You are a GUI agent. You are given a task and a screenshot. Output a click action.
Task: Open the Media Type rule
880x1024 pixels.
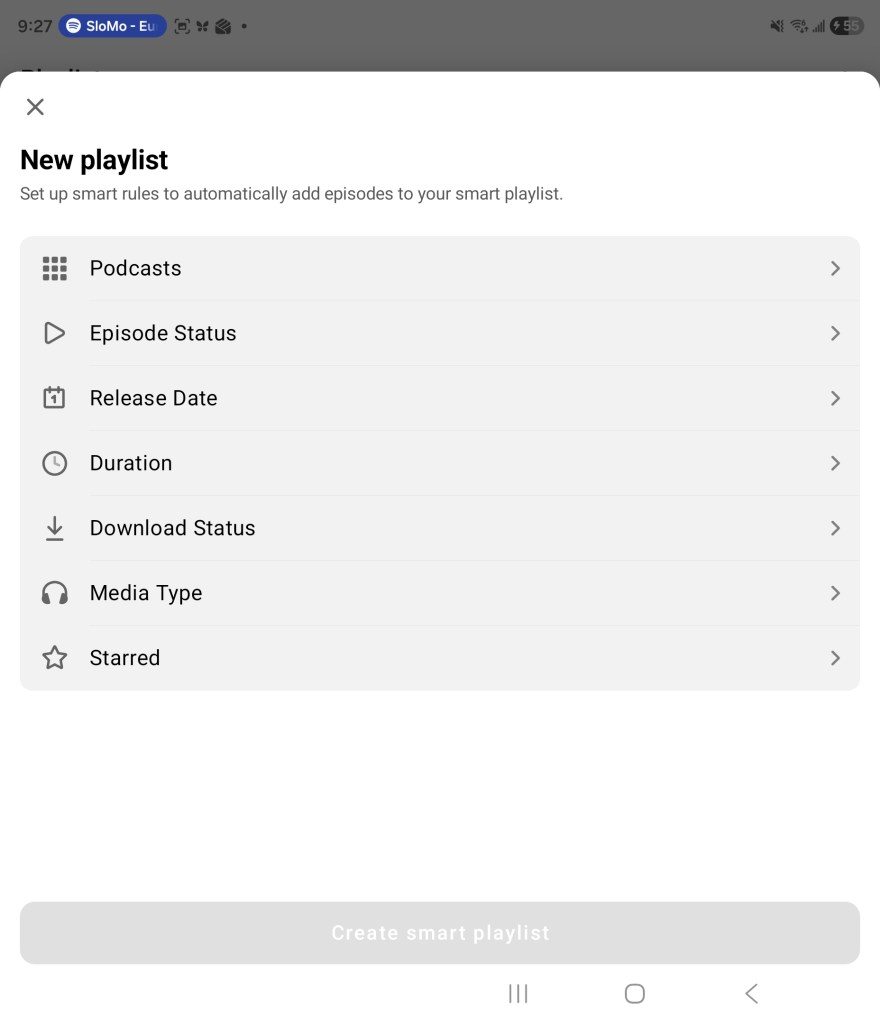[x=835, y=593]
